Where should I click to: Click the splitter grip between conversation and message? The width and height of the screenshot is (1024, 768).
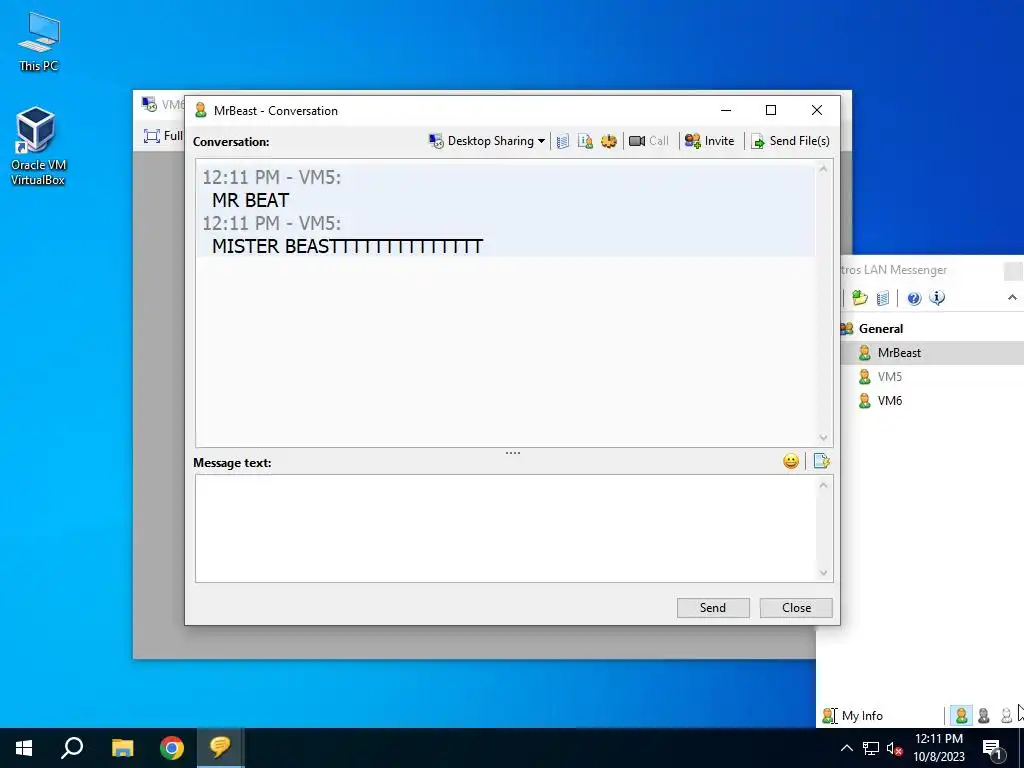click(x=513, y=453)
